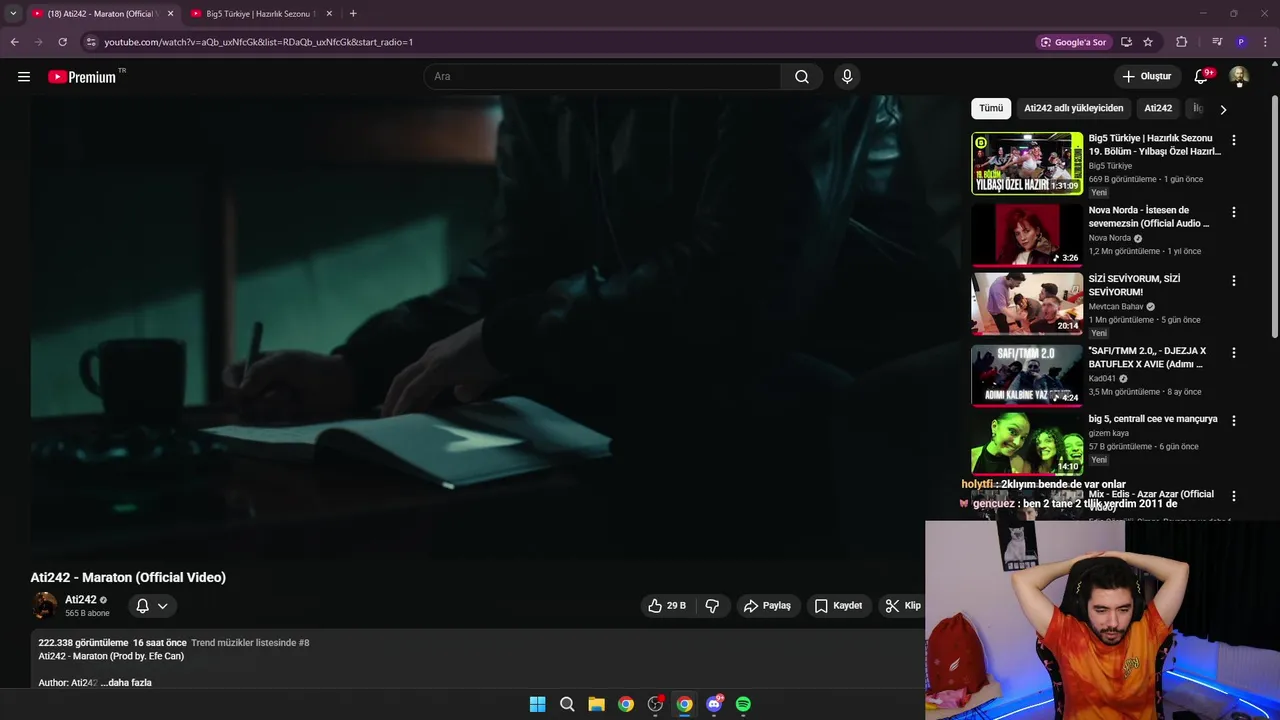Open Discord from taskbar
Viewport: 1280px width, 720px height.
[x=714, y=704]
